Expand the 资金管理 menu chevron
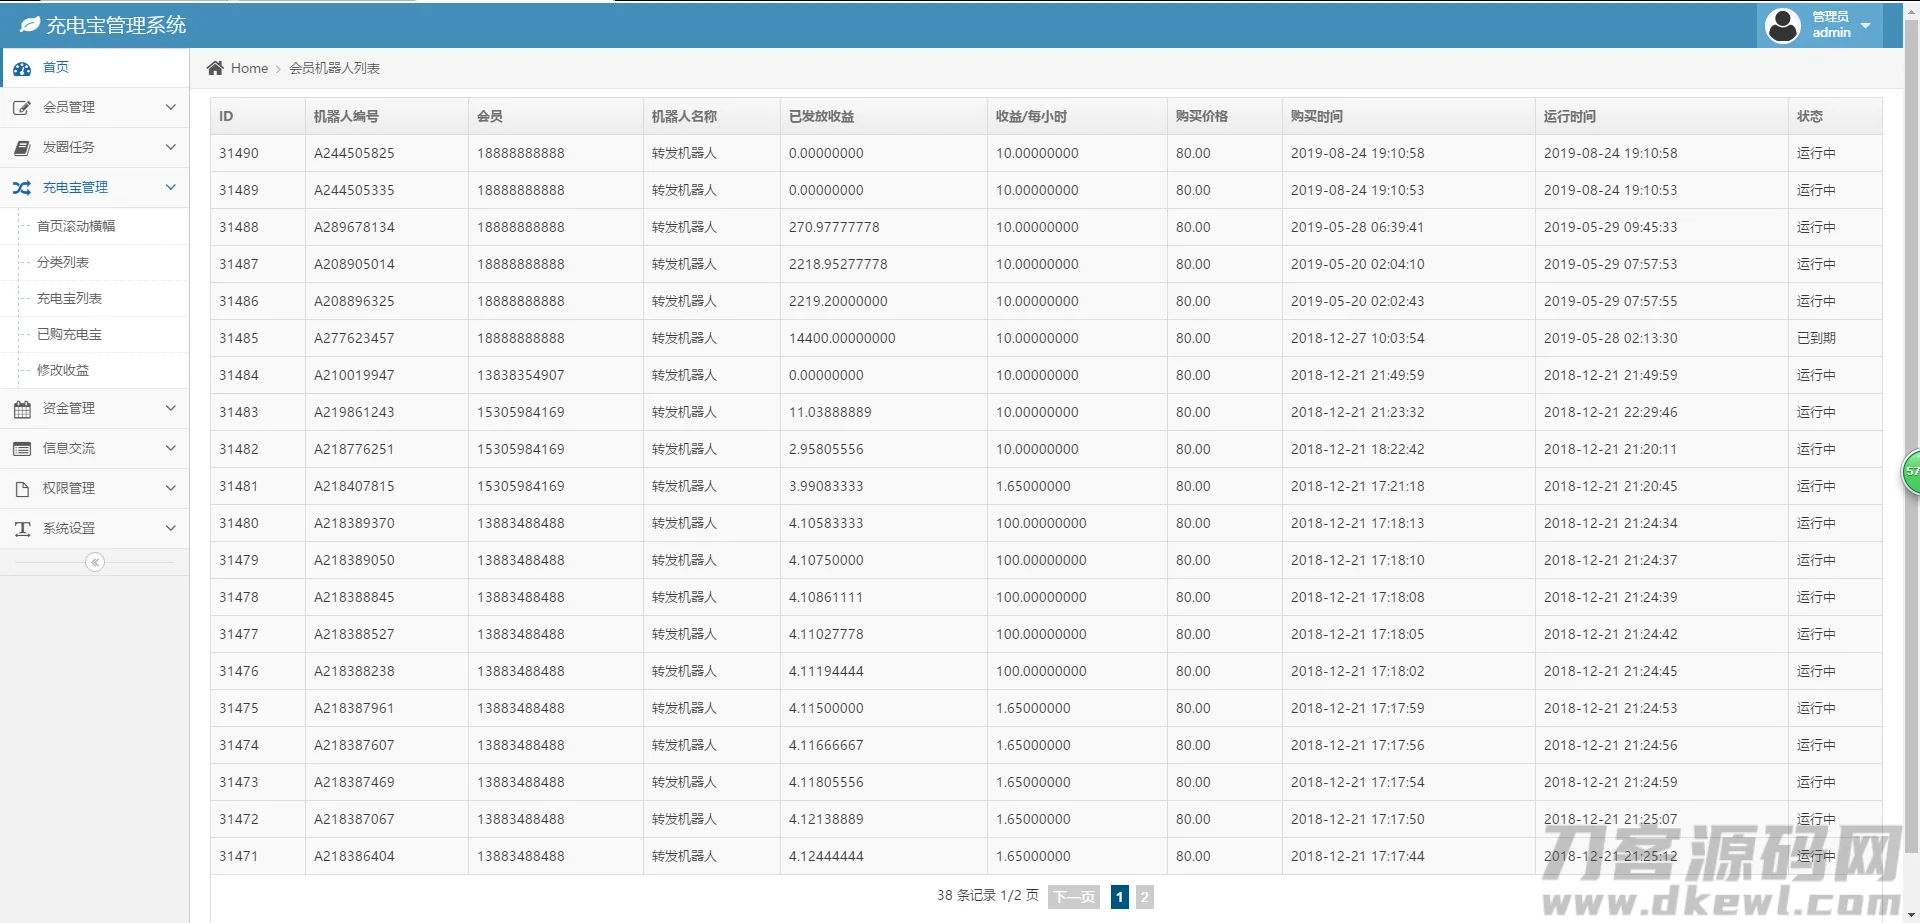The image size is (1920, 923). click(x=170, y=408)
